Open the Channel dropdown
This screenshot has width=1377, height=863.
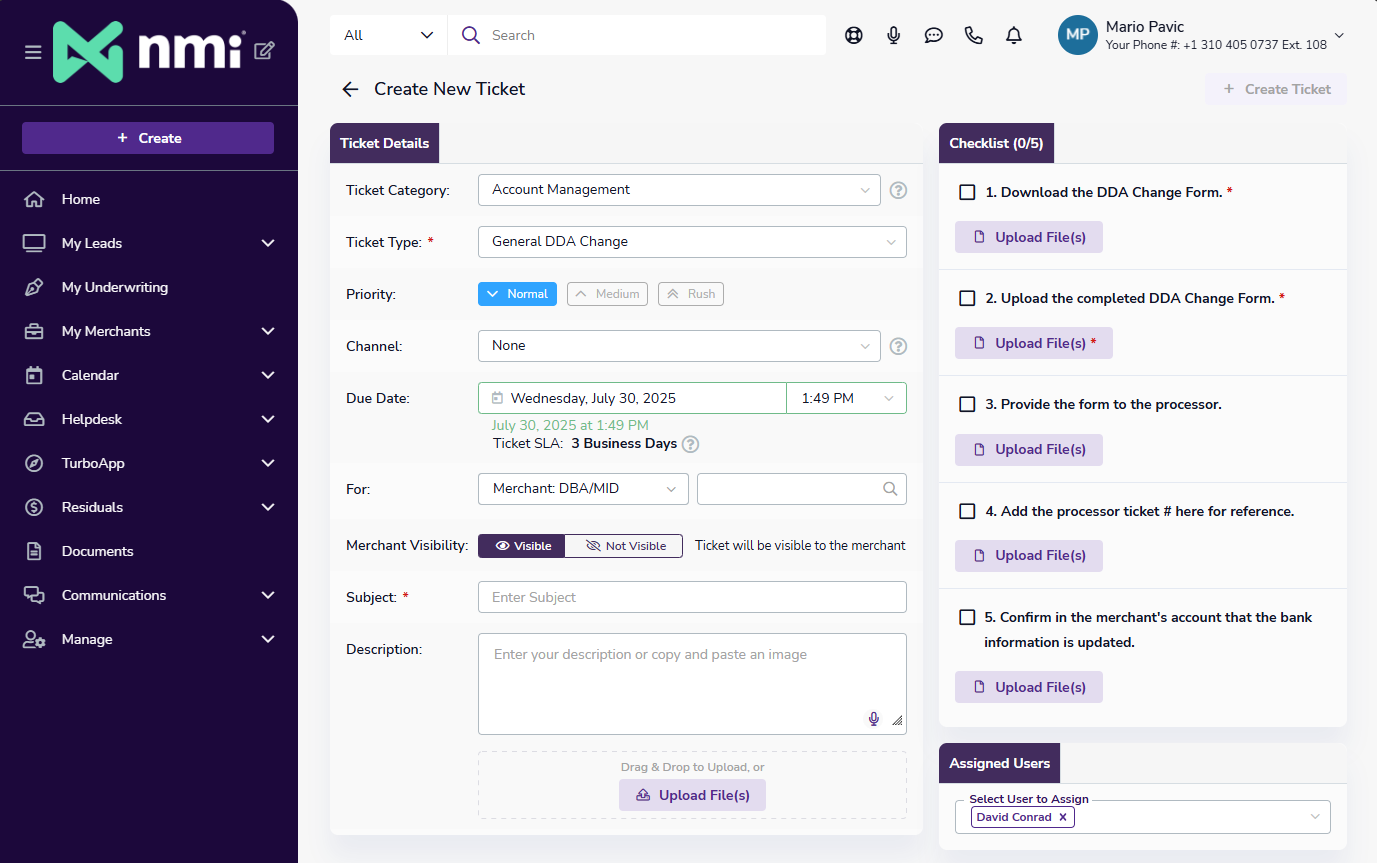pos(679,346)
